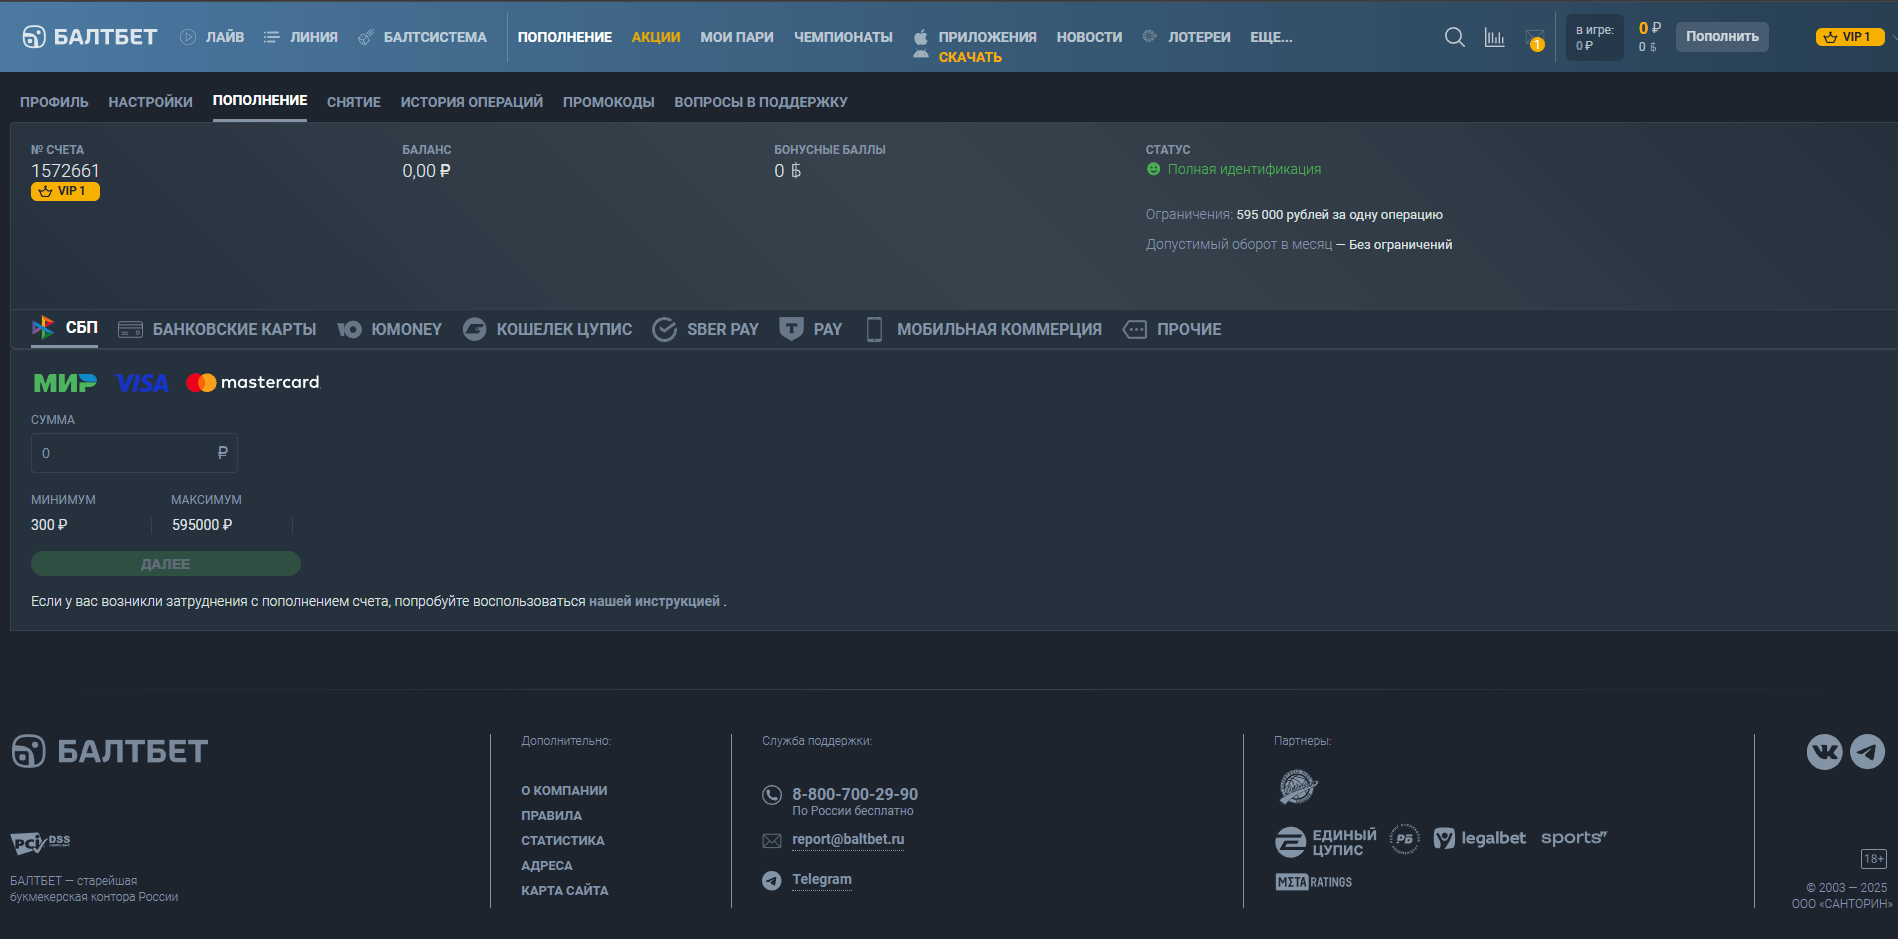Click the Legalbet partner logo
Screen dimensions: 1898x939
(1480, 838)
